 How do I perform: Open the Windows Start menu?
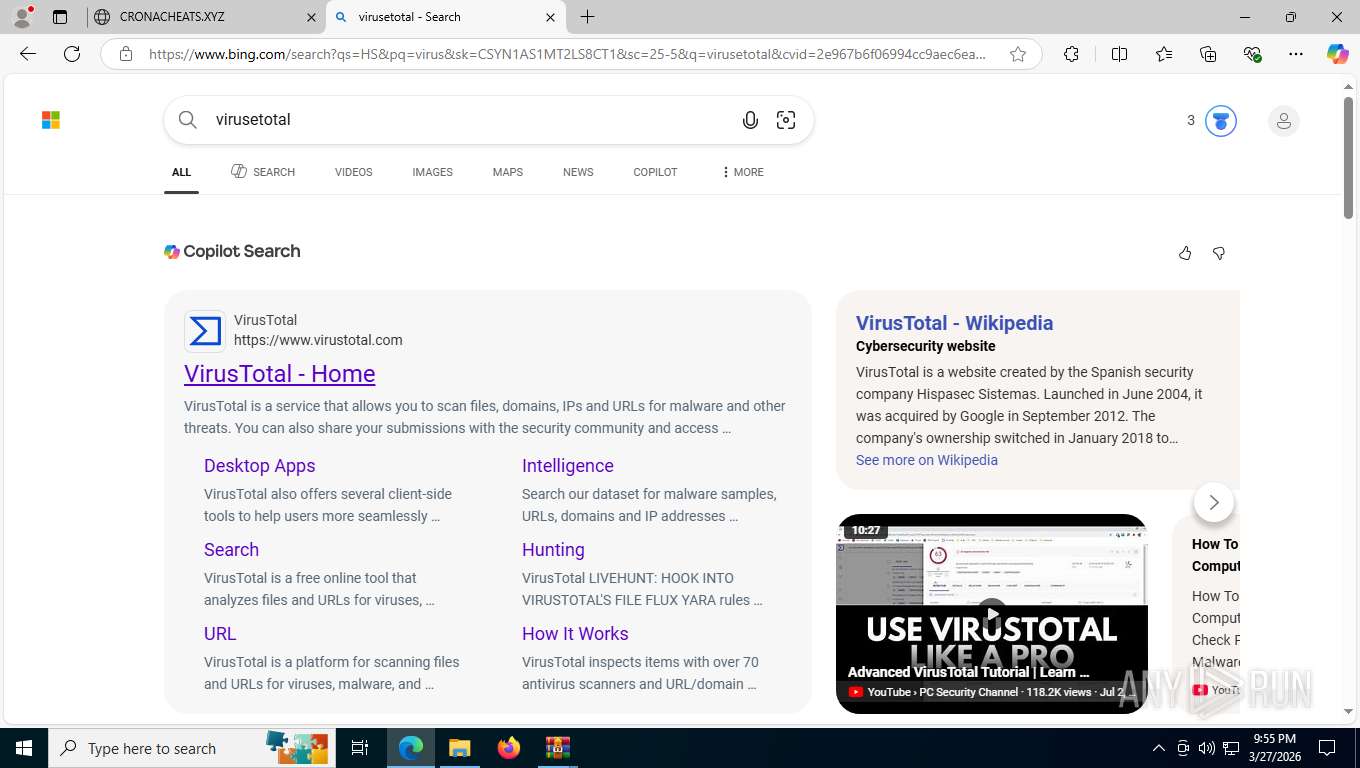click(24, 748)
